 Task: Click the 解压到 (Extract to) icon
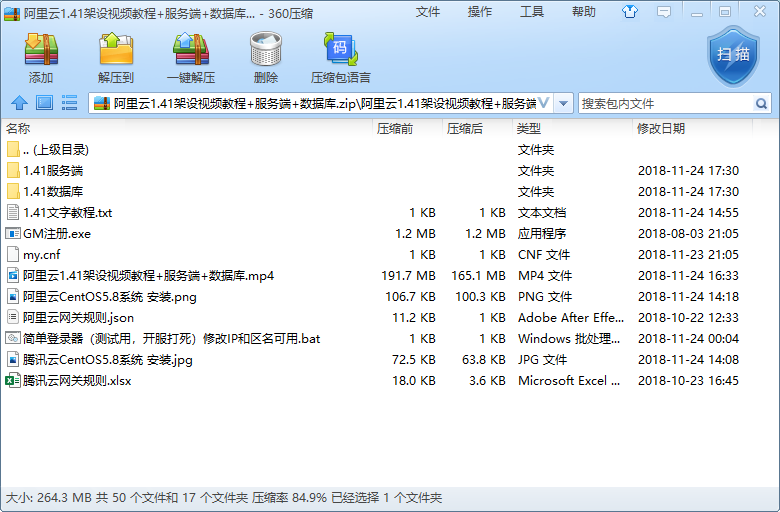tap(116, 49)
